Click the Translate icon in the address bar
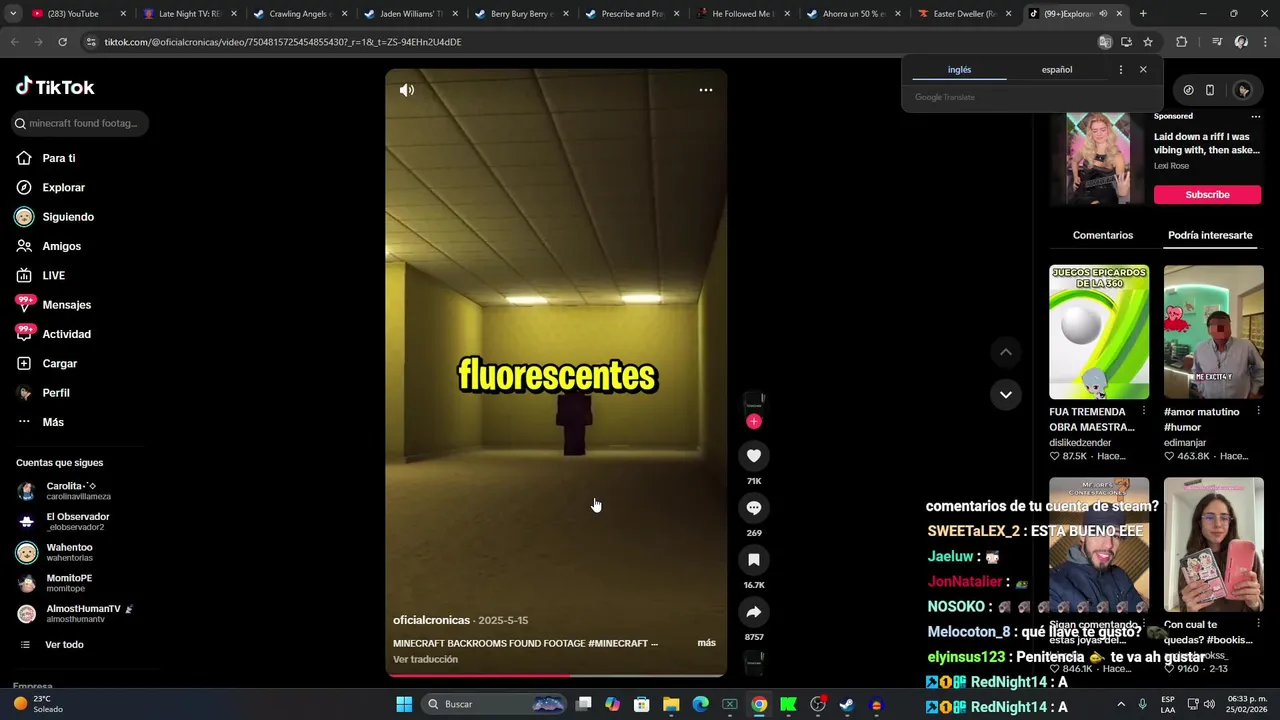 tap(1105, 42)
